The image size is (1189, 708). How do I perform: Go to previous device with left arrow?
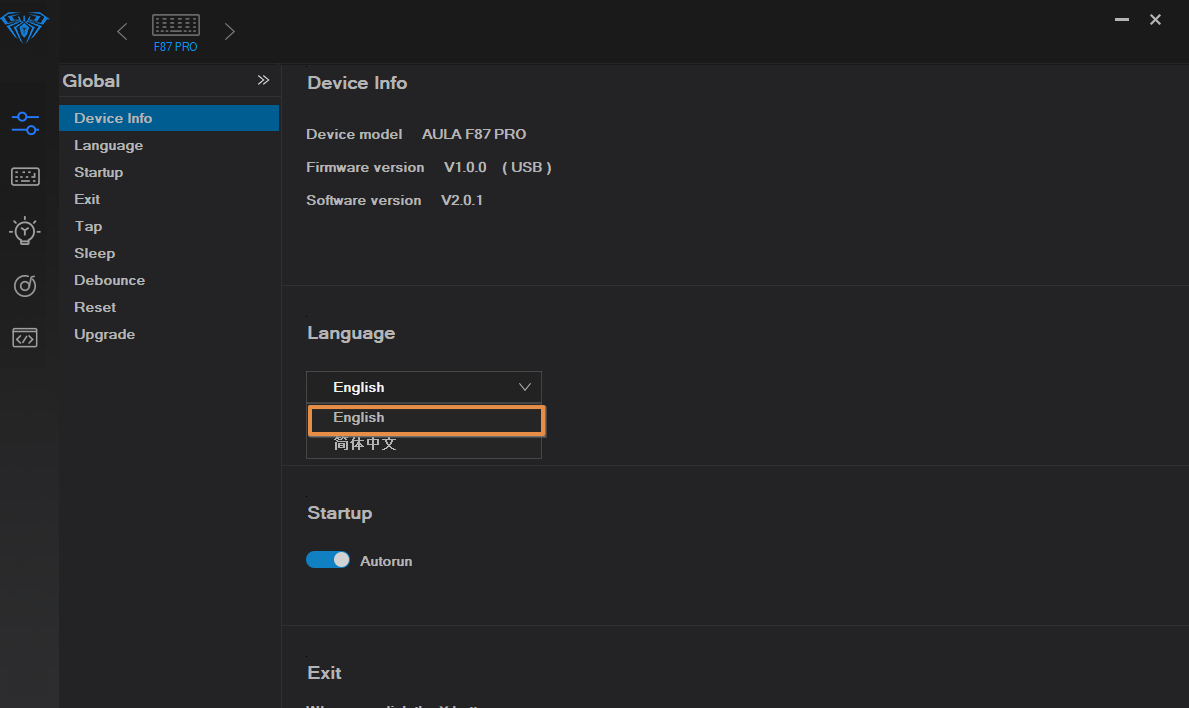(x=122, y=31)
